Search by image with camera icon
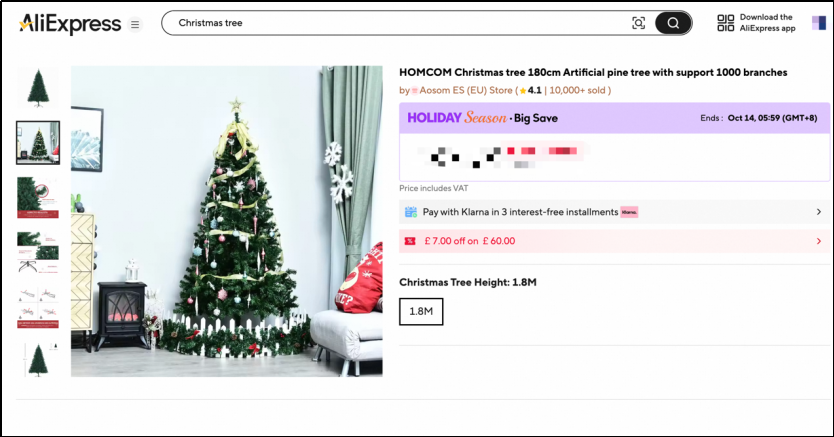Screen dimensions: 834x437 [638, 23]
